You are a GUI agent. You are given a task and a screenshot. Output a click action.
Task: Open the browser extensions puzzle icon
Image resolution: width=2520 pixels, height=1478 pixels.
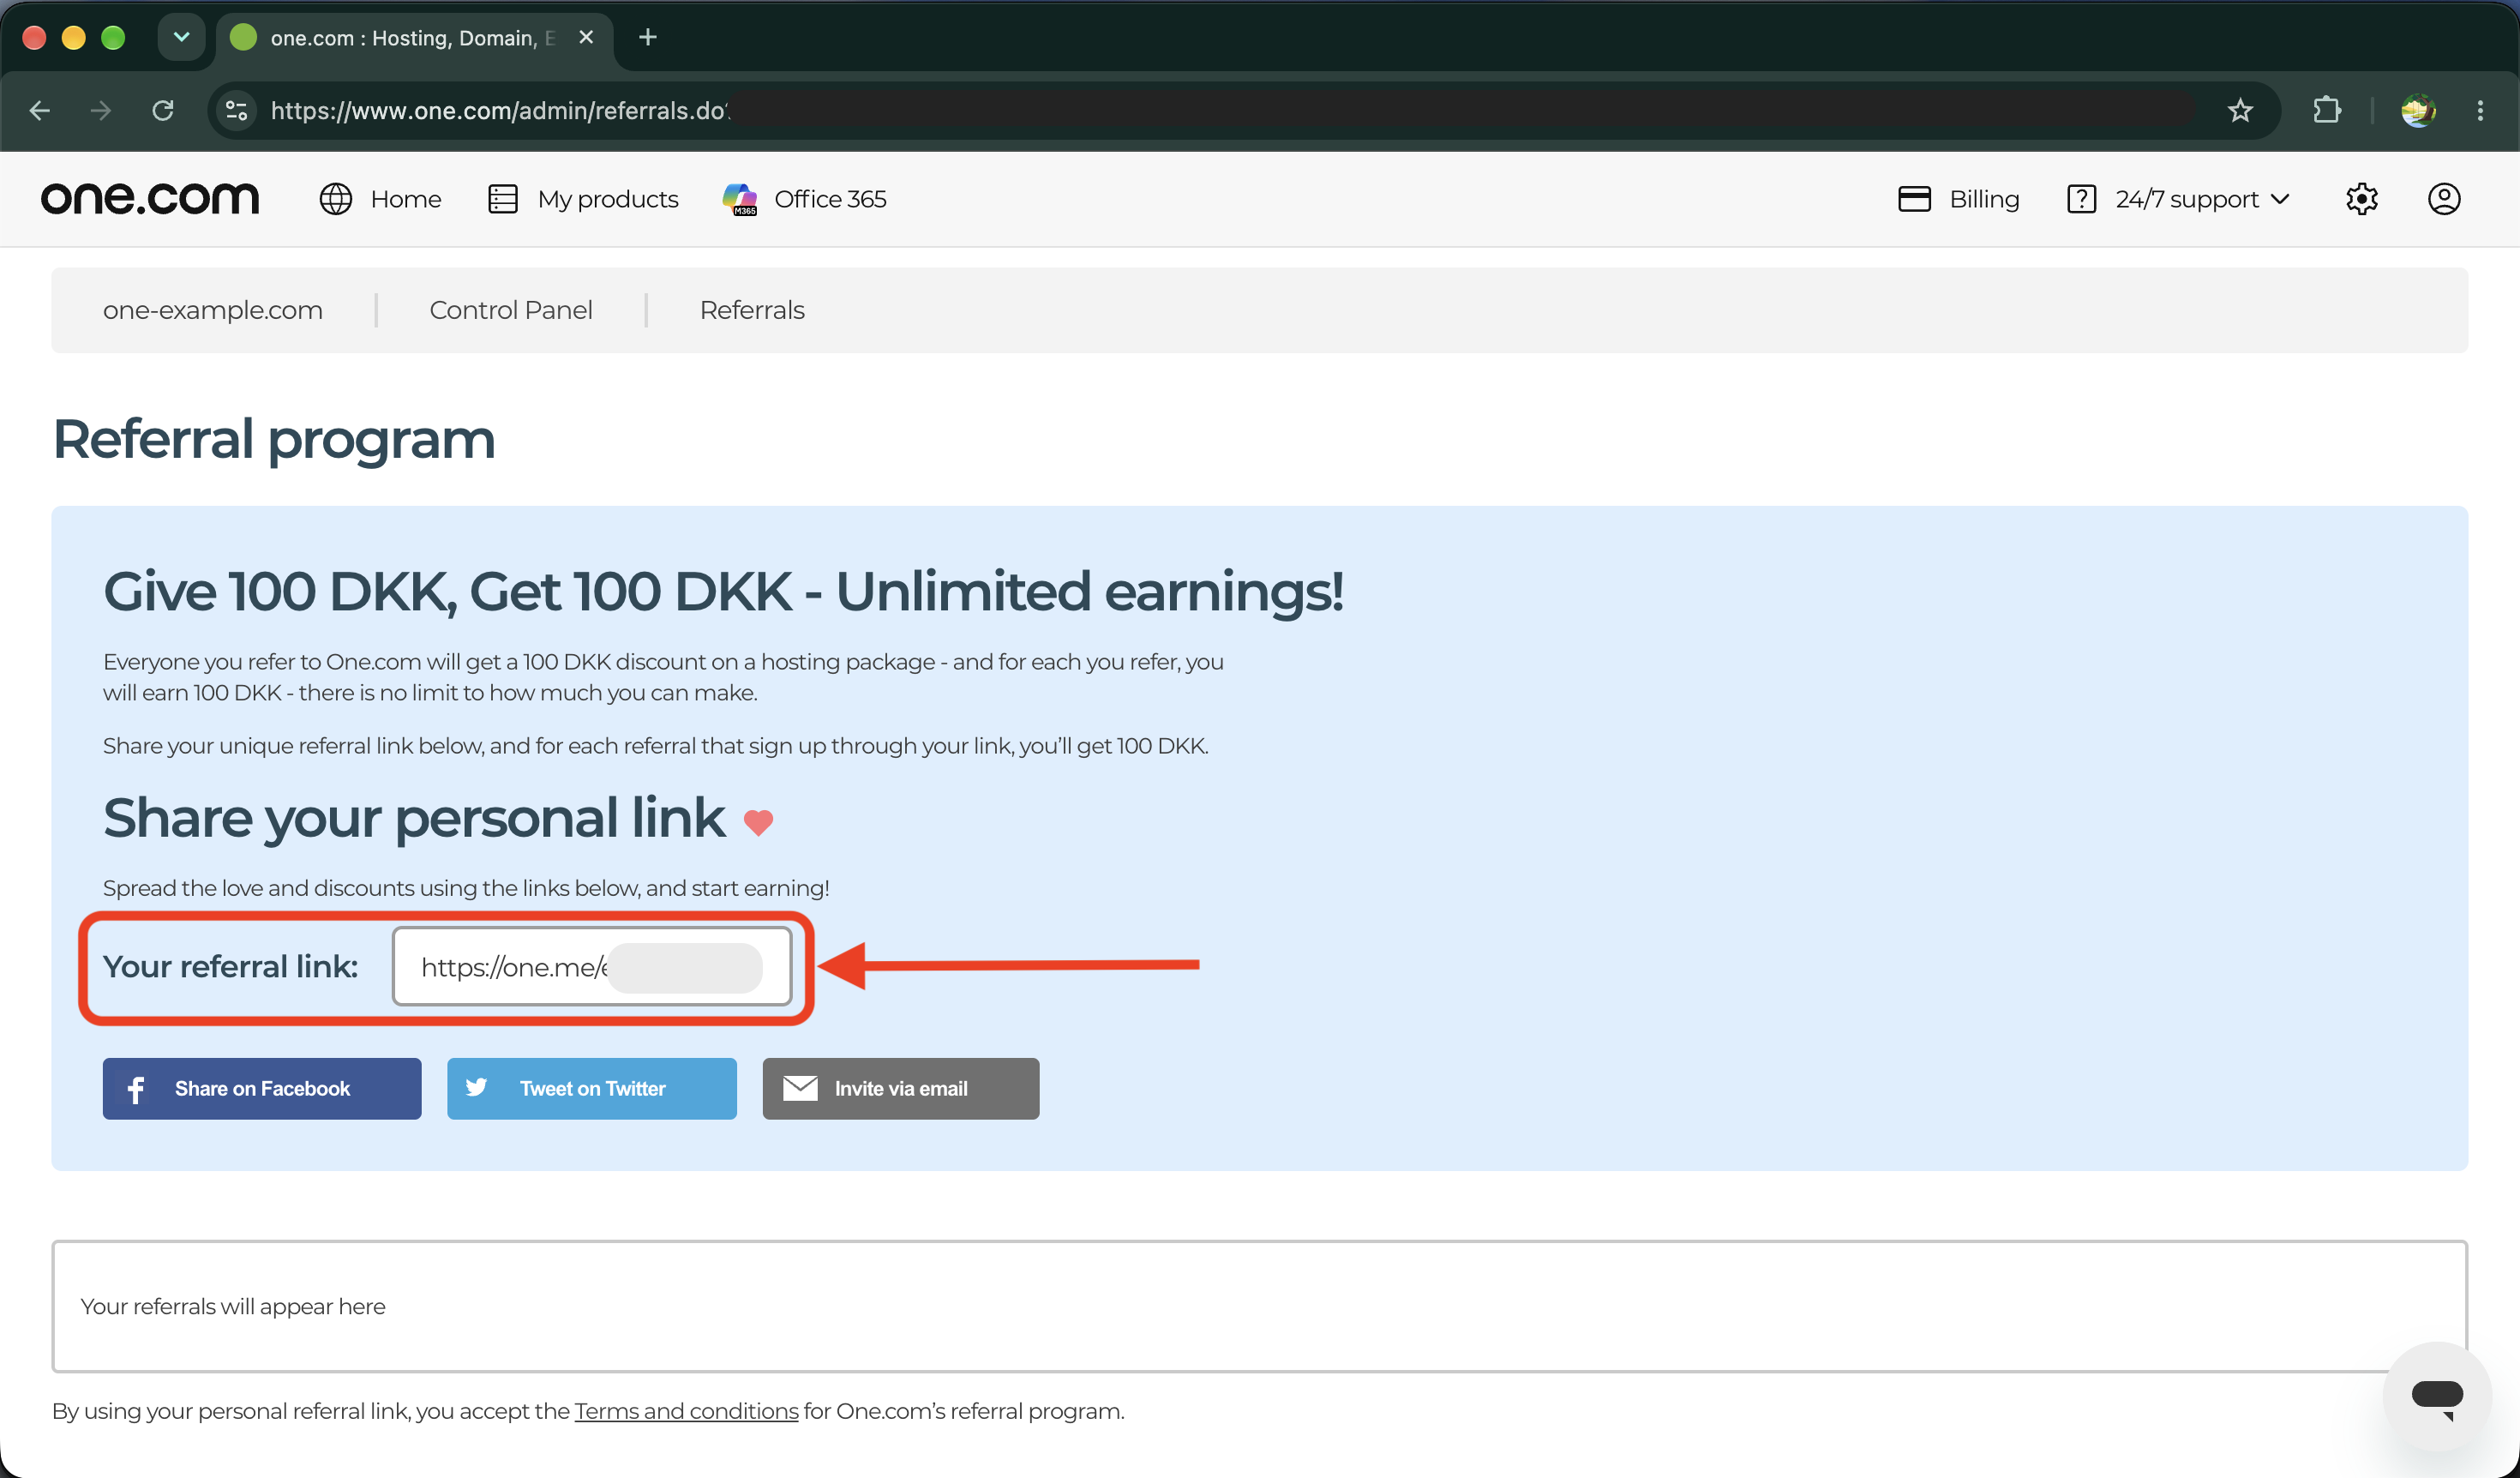[2327, 110]
